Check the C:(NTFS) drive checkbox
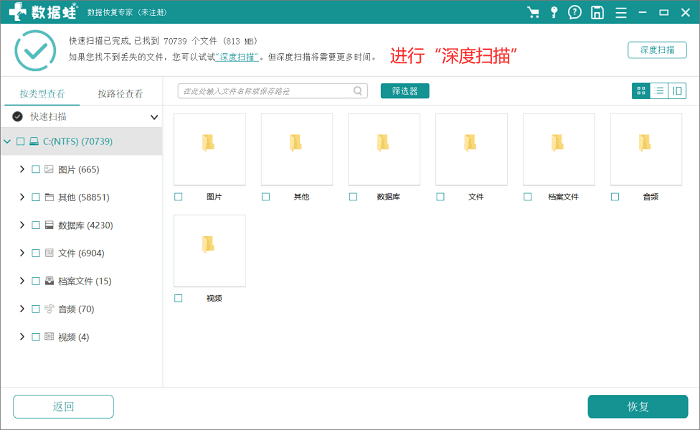Viewport: 700px width, 430px height. (x=21, y=142)
